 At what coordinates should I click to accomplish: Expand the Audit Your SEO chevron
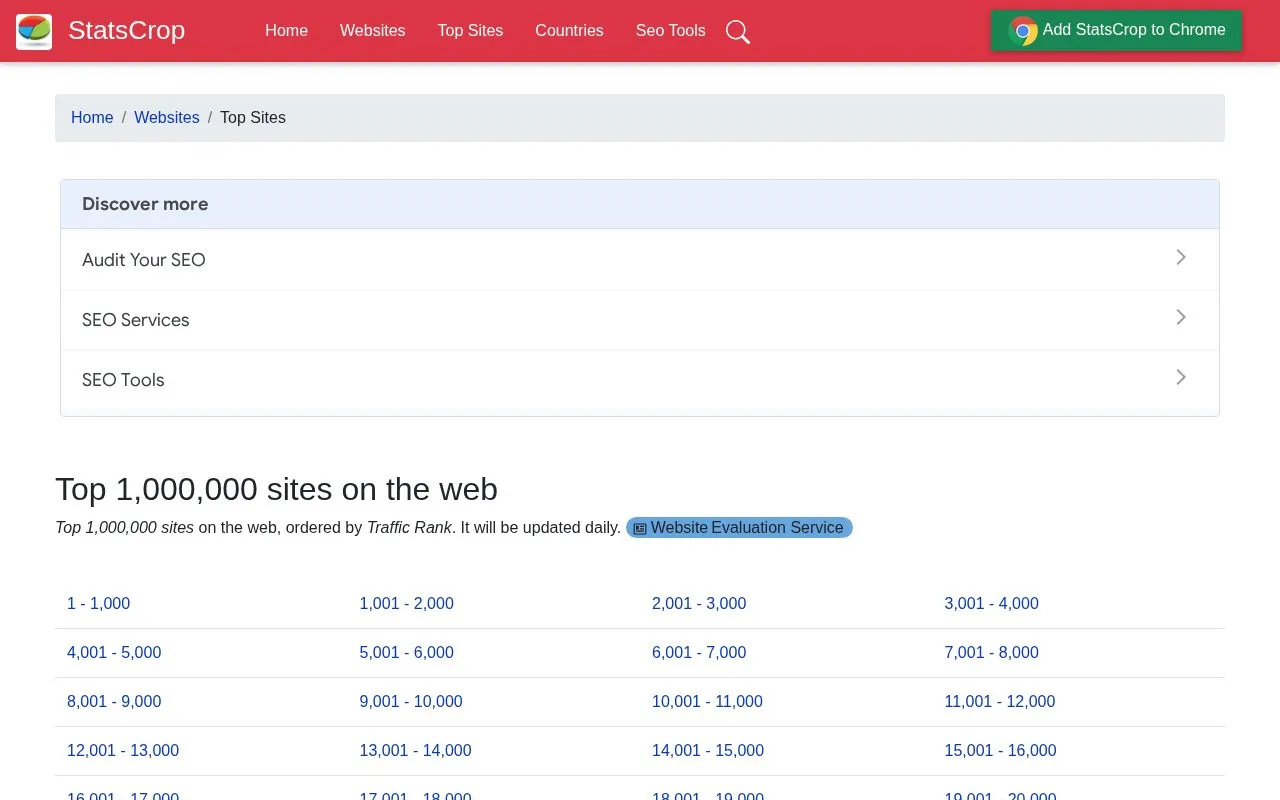click(x=1181, y=257)
